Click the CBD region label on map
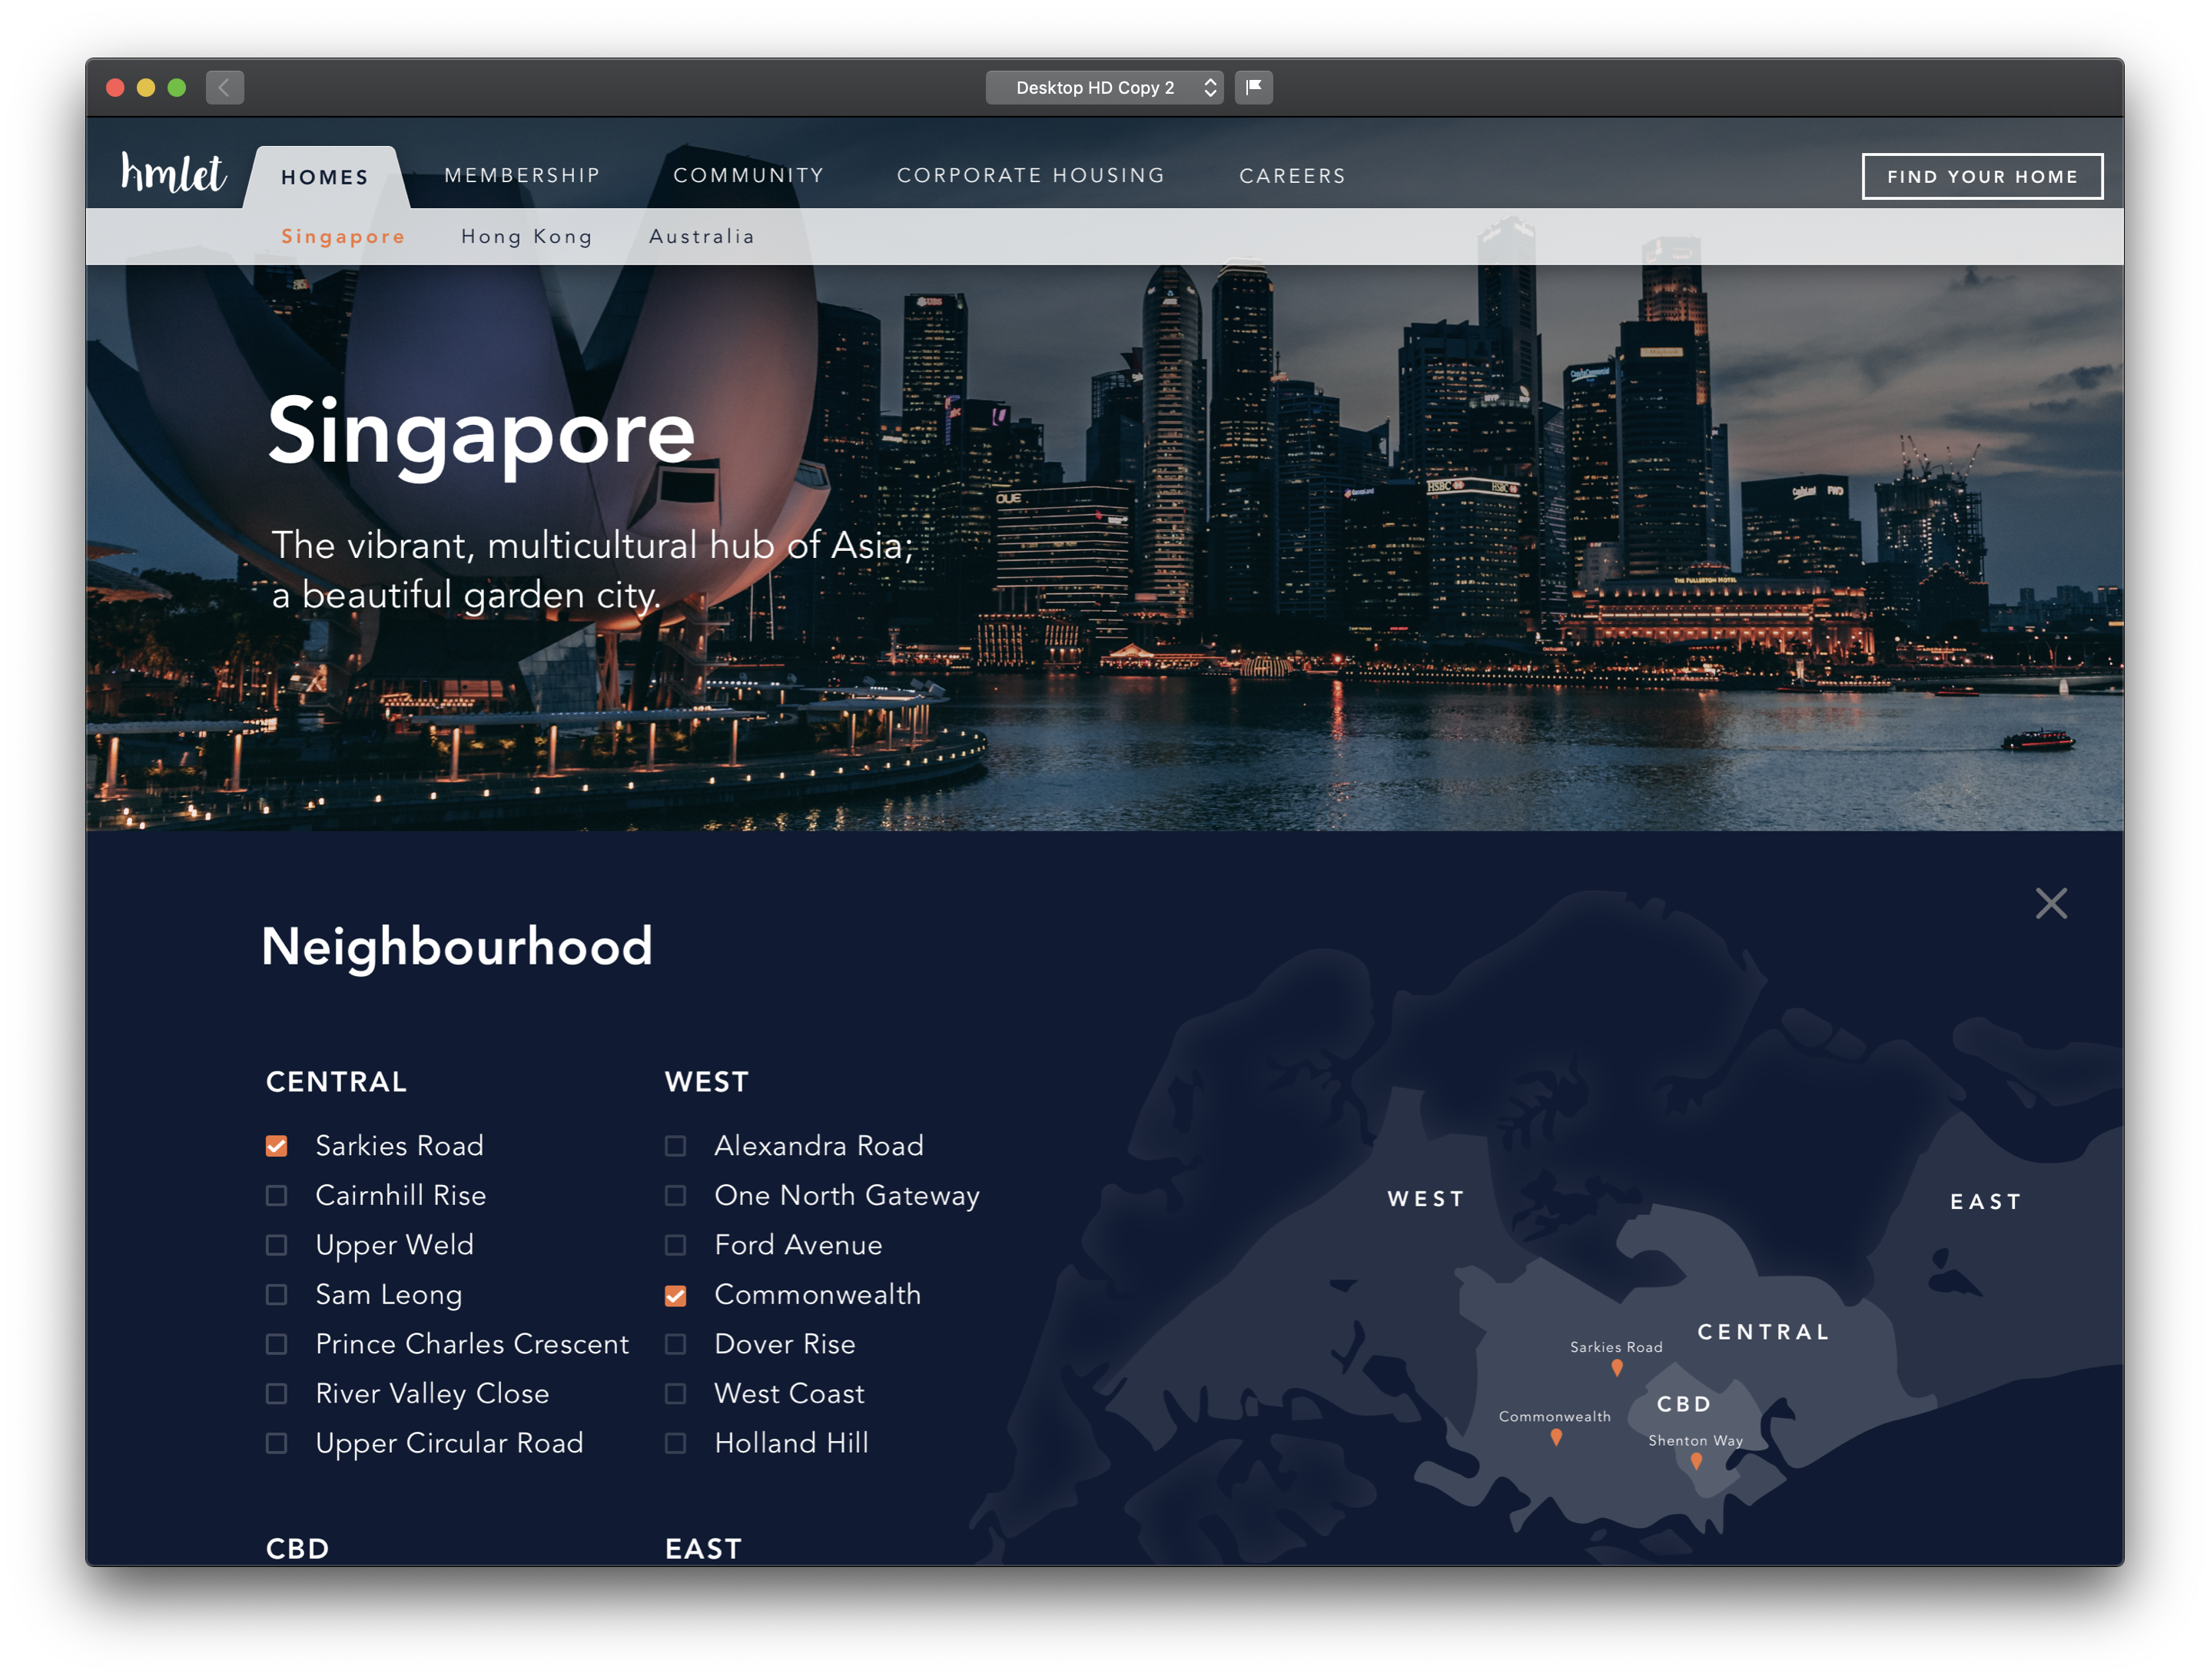Screen dimensions: 2210x1680 coord(1683,1403)
